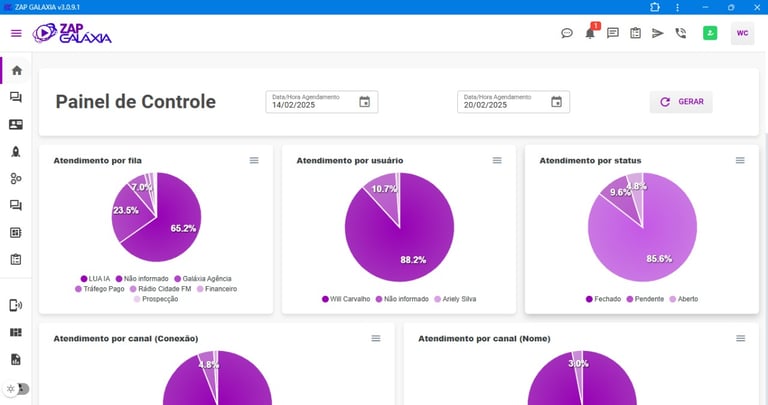Click the extensions puzzle icon in title bar
The height and width of the screenshot is (405, 768).
pos(655,7)
